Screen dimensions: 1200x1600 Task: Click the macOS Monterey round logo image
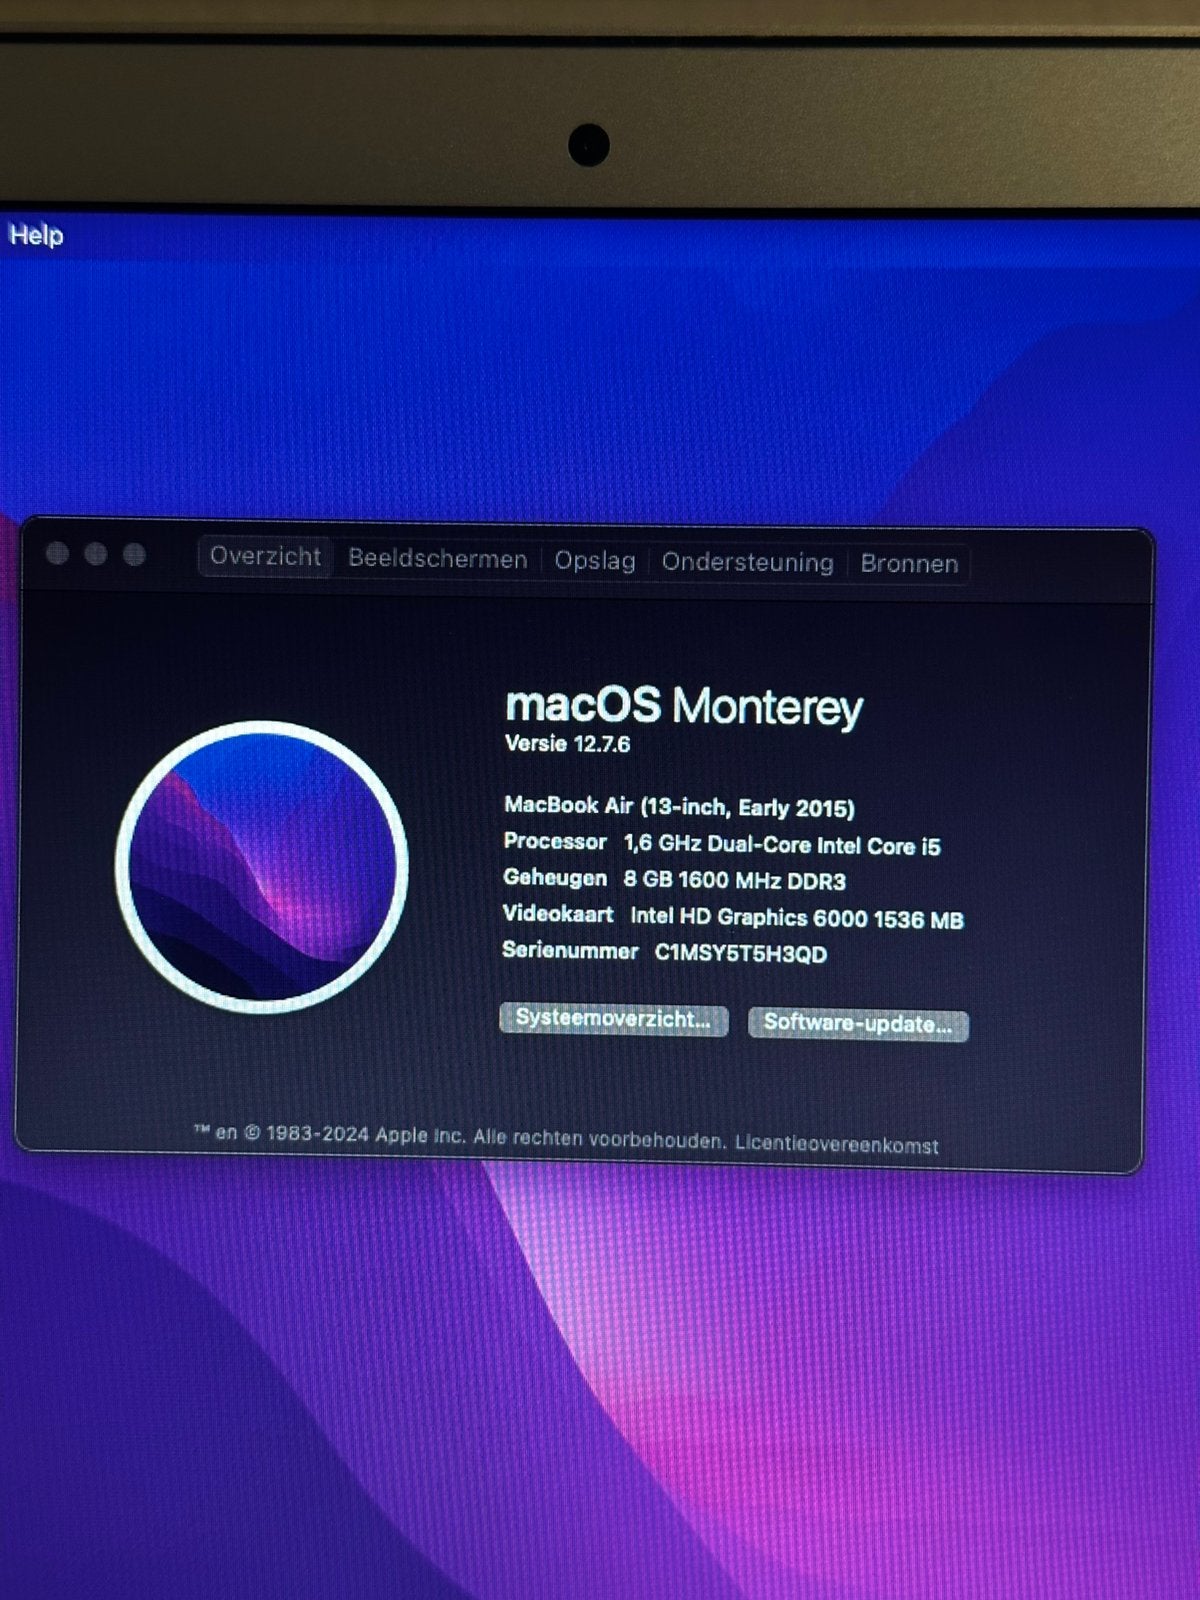tap(262, 867)
